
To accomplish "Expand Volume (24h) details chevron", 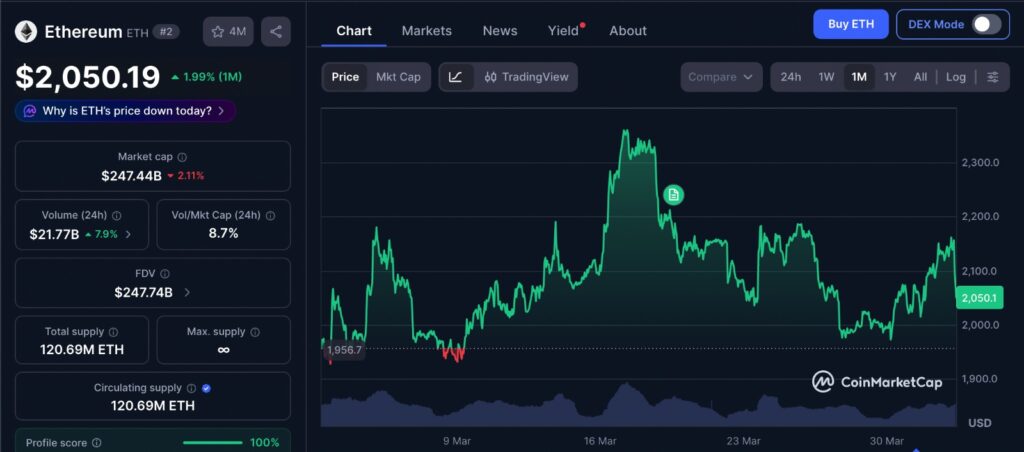I will pos(128,234).
